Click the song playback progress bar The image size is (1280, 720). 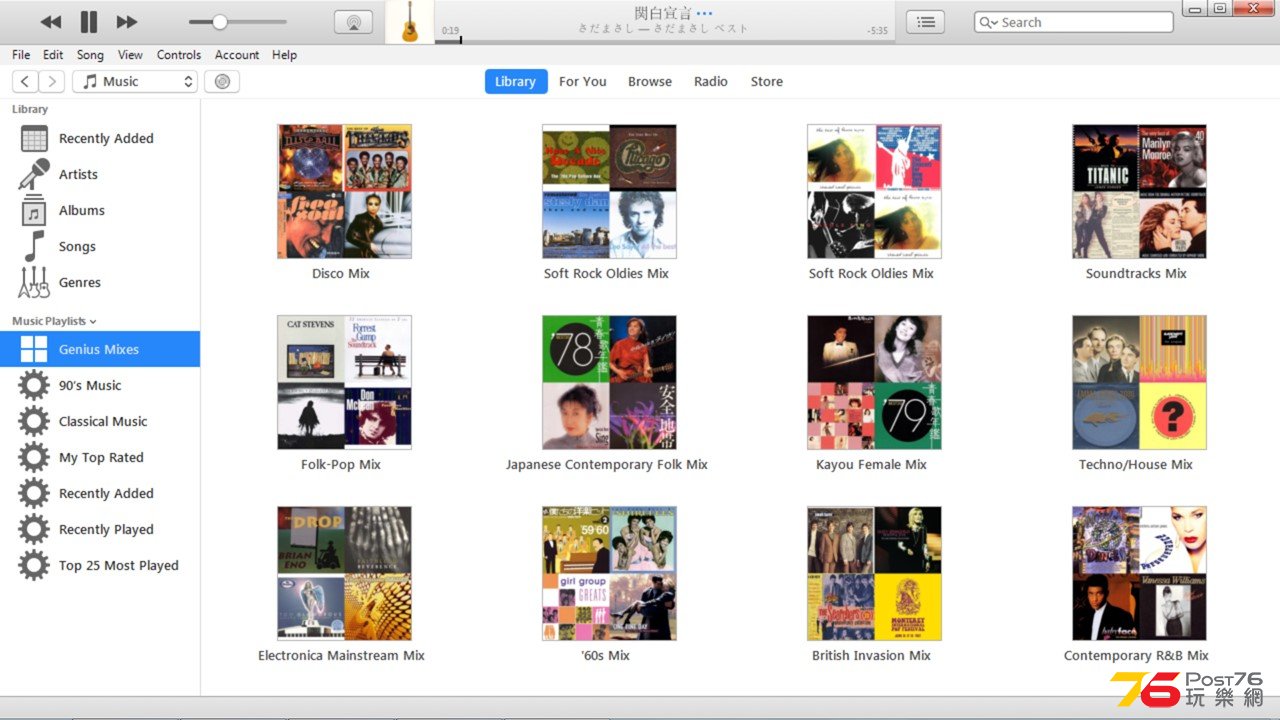point(665,42)
